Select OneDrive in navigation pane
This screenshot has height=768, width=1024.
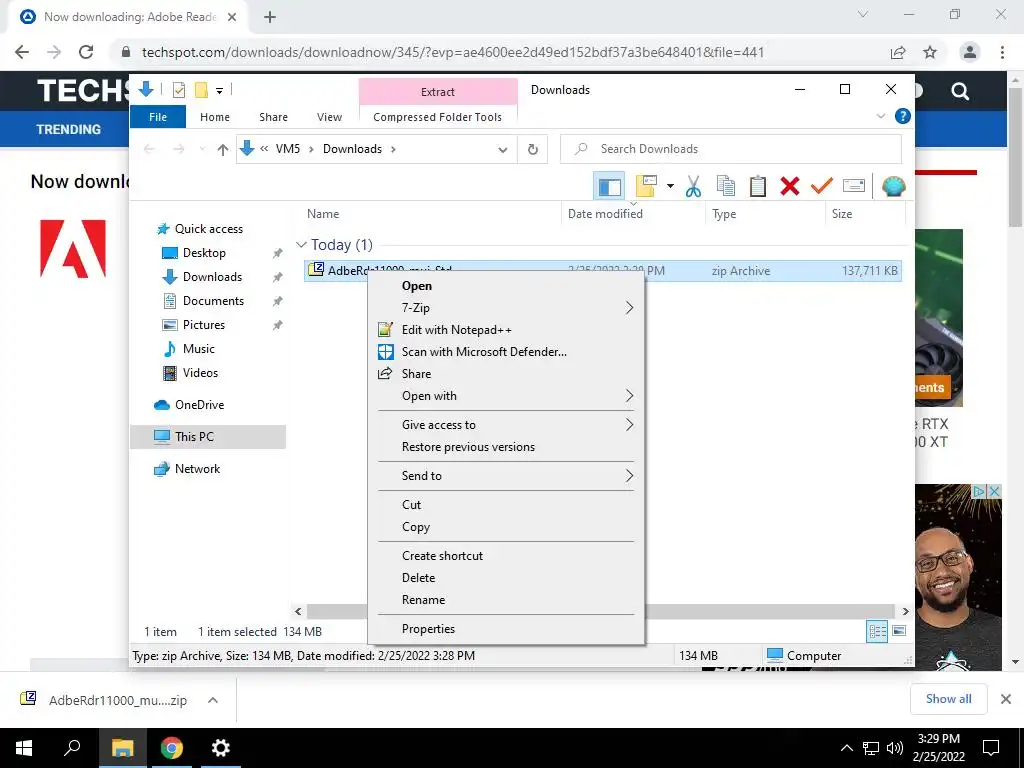(199, 405)
